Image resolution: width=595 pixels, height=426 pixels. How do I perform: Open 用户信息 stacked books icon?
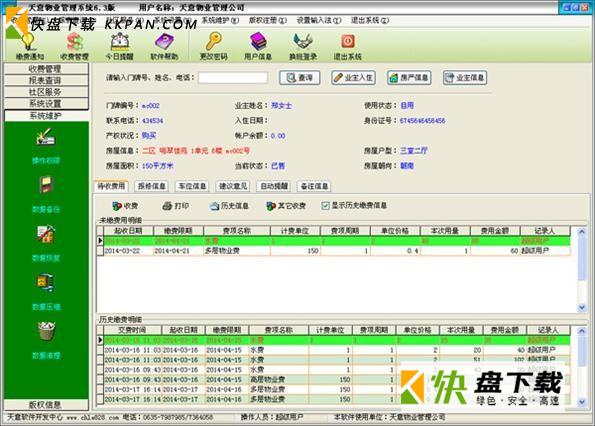point(258,46)
